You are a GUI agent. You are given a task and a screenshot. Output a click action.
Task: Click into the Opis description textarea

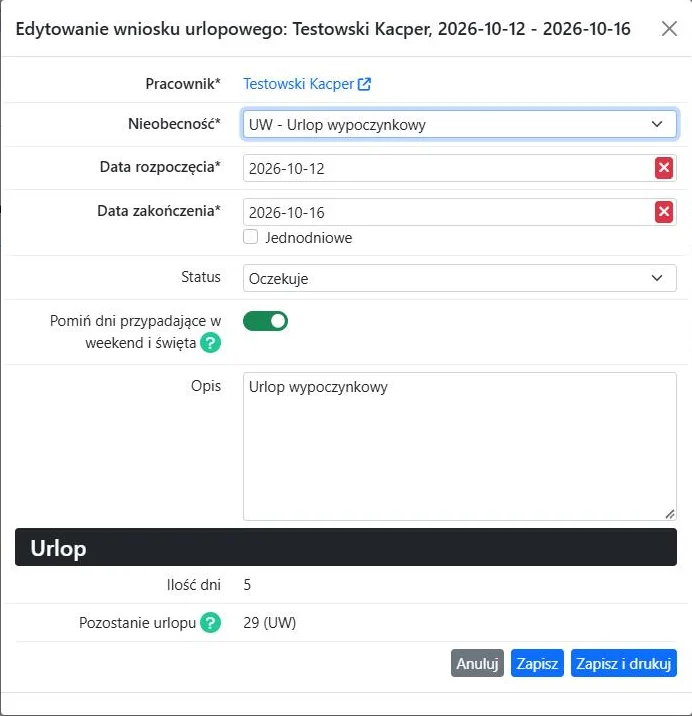point(460,447)
